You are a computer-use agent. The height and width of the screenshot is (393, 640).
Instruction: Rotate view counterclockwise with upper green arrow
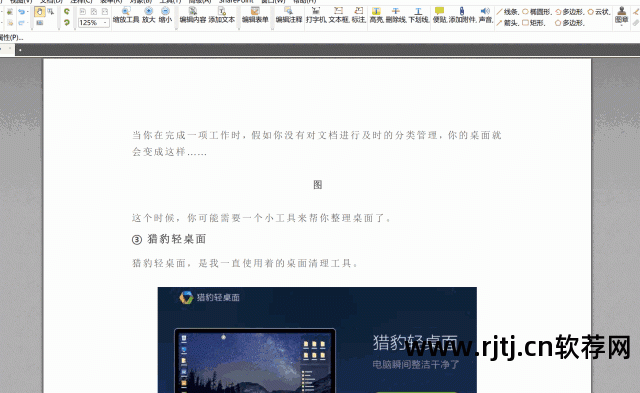[x=67, y=11]
